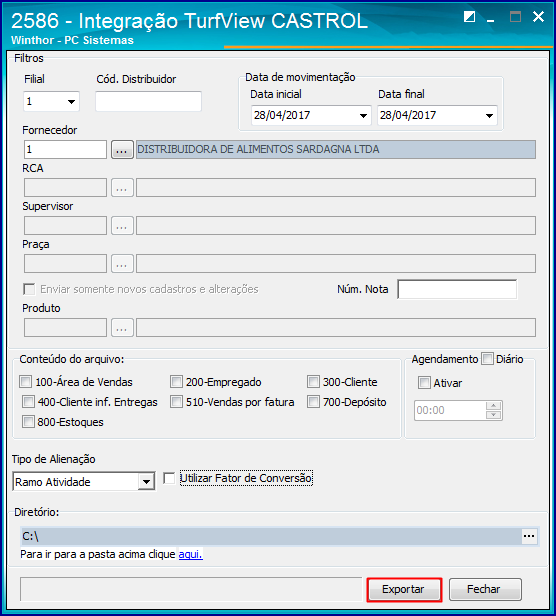Screen dimensions: 556x616
Task: Open Produto search ellipsis button
Action: (x=122, y=328)
